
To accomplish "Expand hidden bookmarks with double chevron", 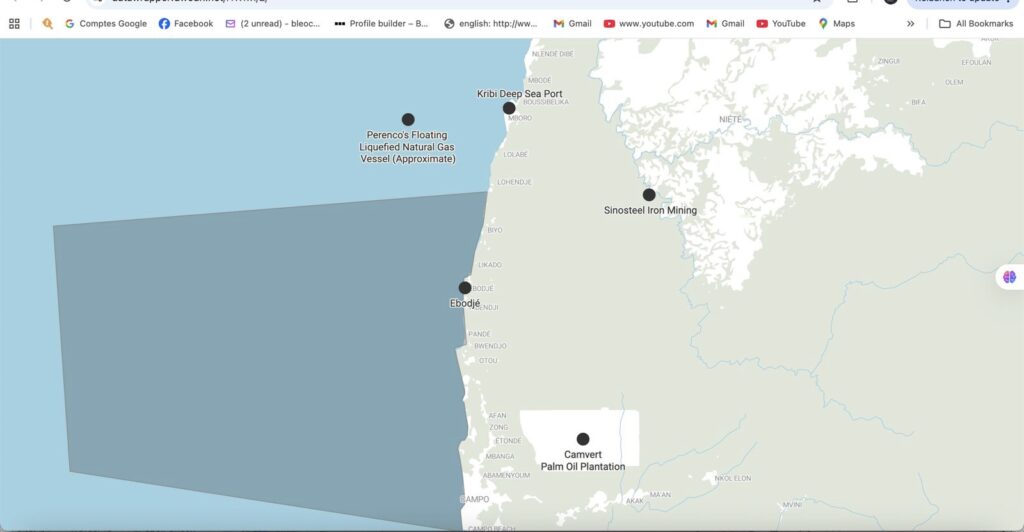I will click(910, 24).
